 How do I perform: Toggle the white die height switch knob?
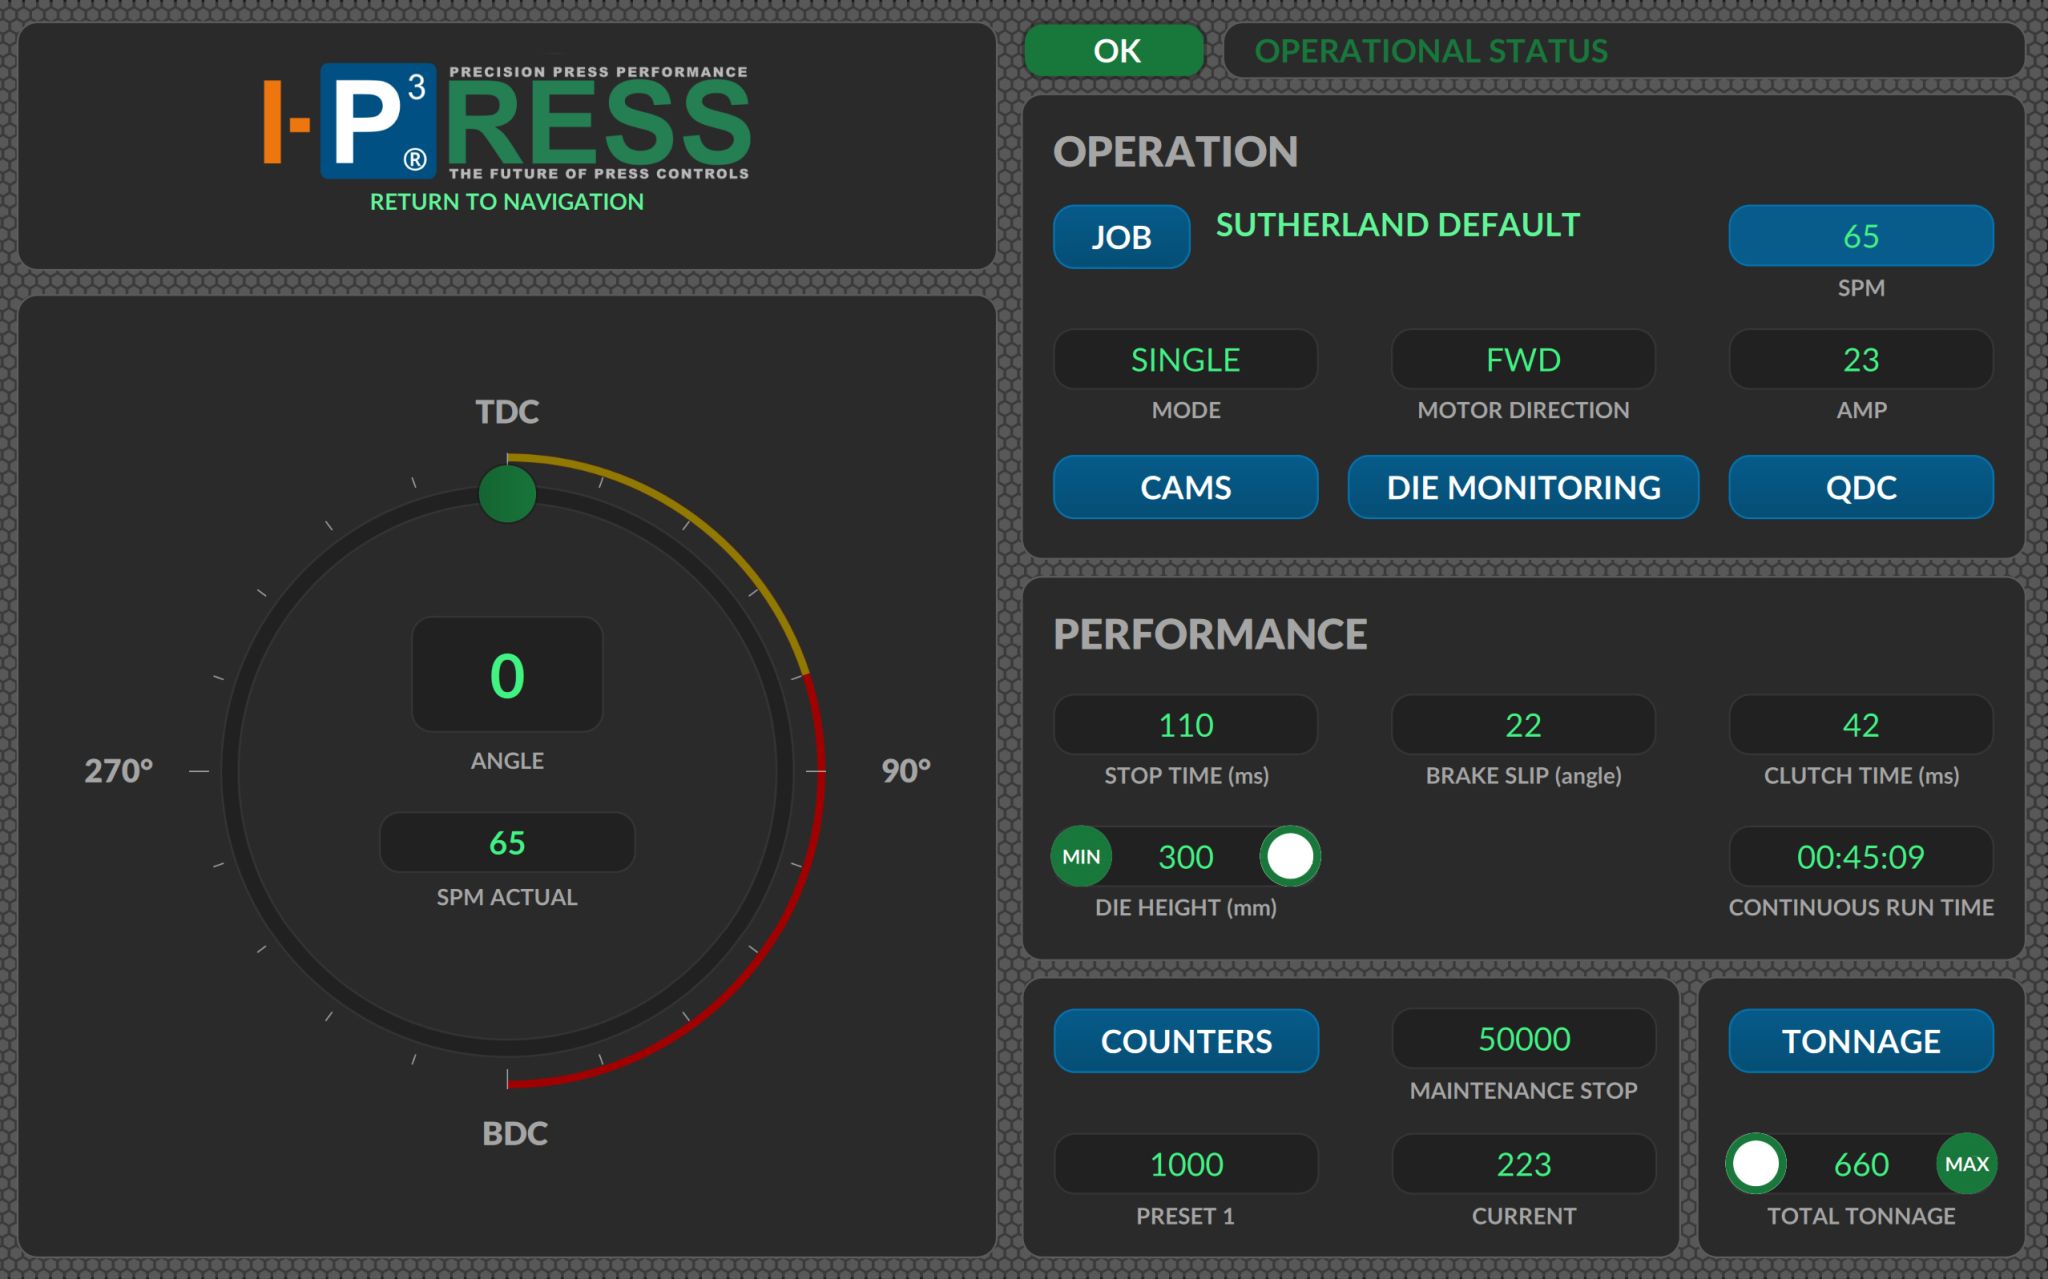[1290, 857]
